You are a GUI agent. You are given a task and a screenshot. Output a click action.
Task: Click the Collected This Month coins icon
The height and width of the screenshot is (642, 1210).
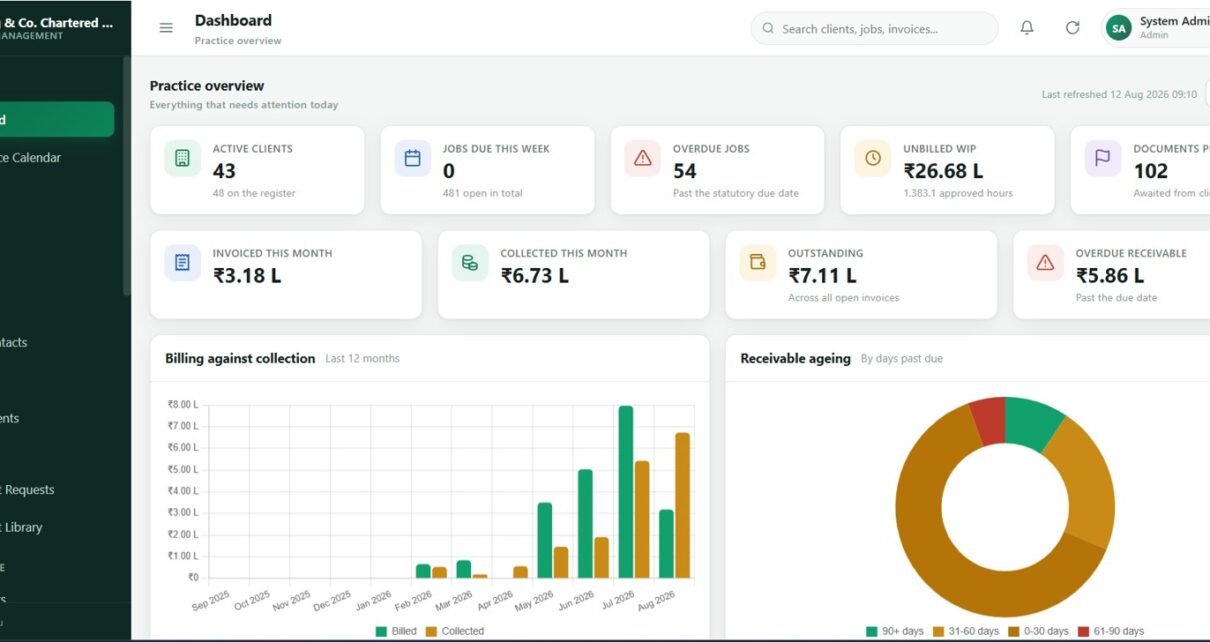click(470, 263)
